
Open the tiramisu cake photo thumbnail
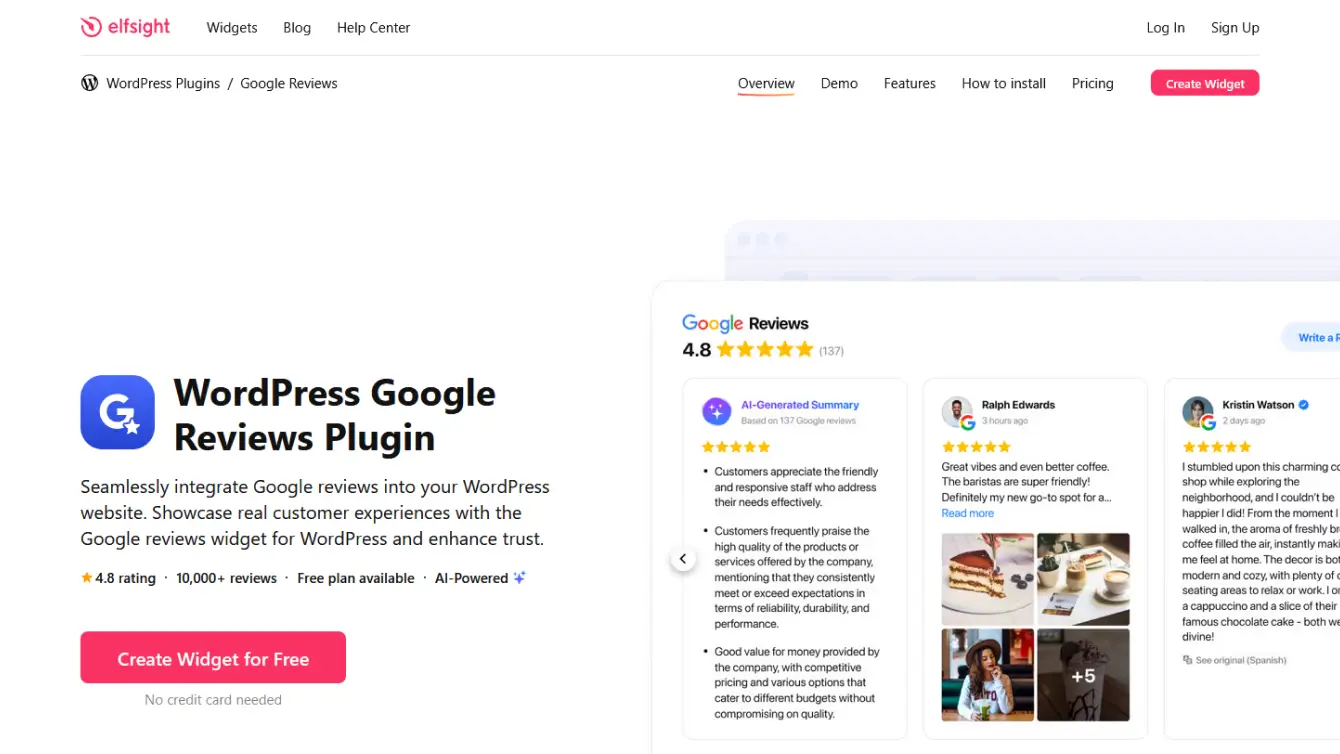(988, 579)
